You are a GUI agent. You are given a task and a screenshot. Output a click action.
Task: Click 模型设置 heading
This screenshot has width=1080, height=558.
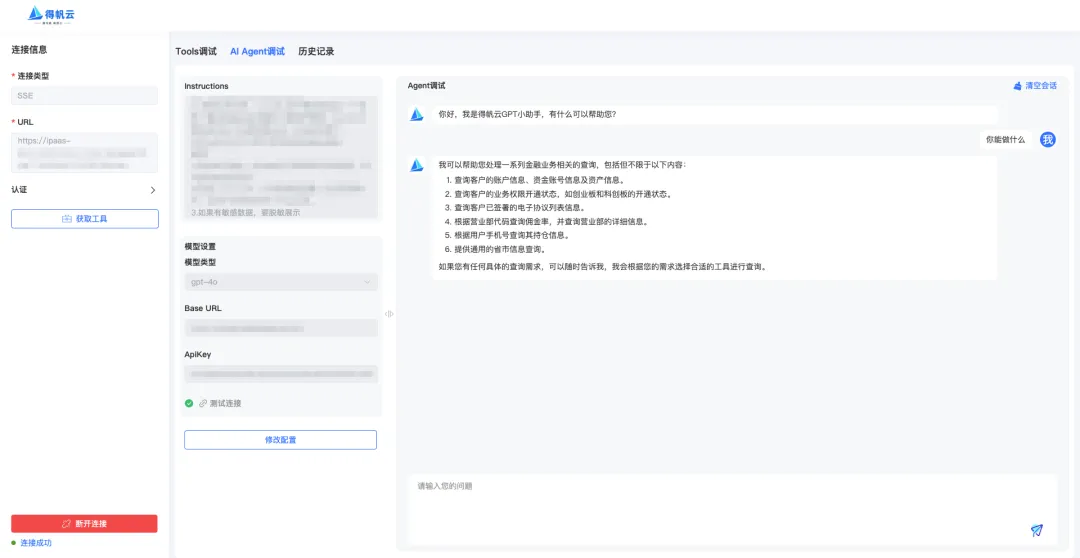coord(200,246)
